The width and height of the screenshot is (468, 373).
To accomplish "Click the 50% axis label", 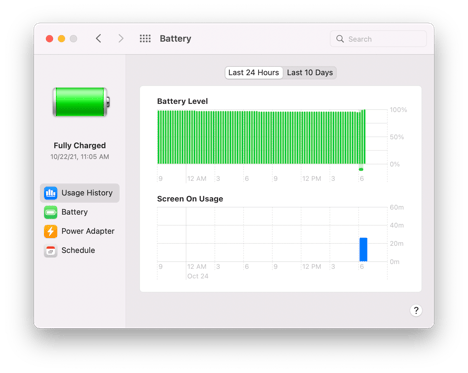I will click(397, 137).
